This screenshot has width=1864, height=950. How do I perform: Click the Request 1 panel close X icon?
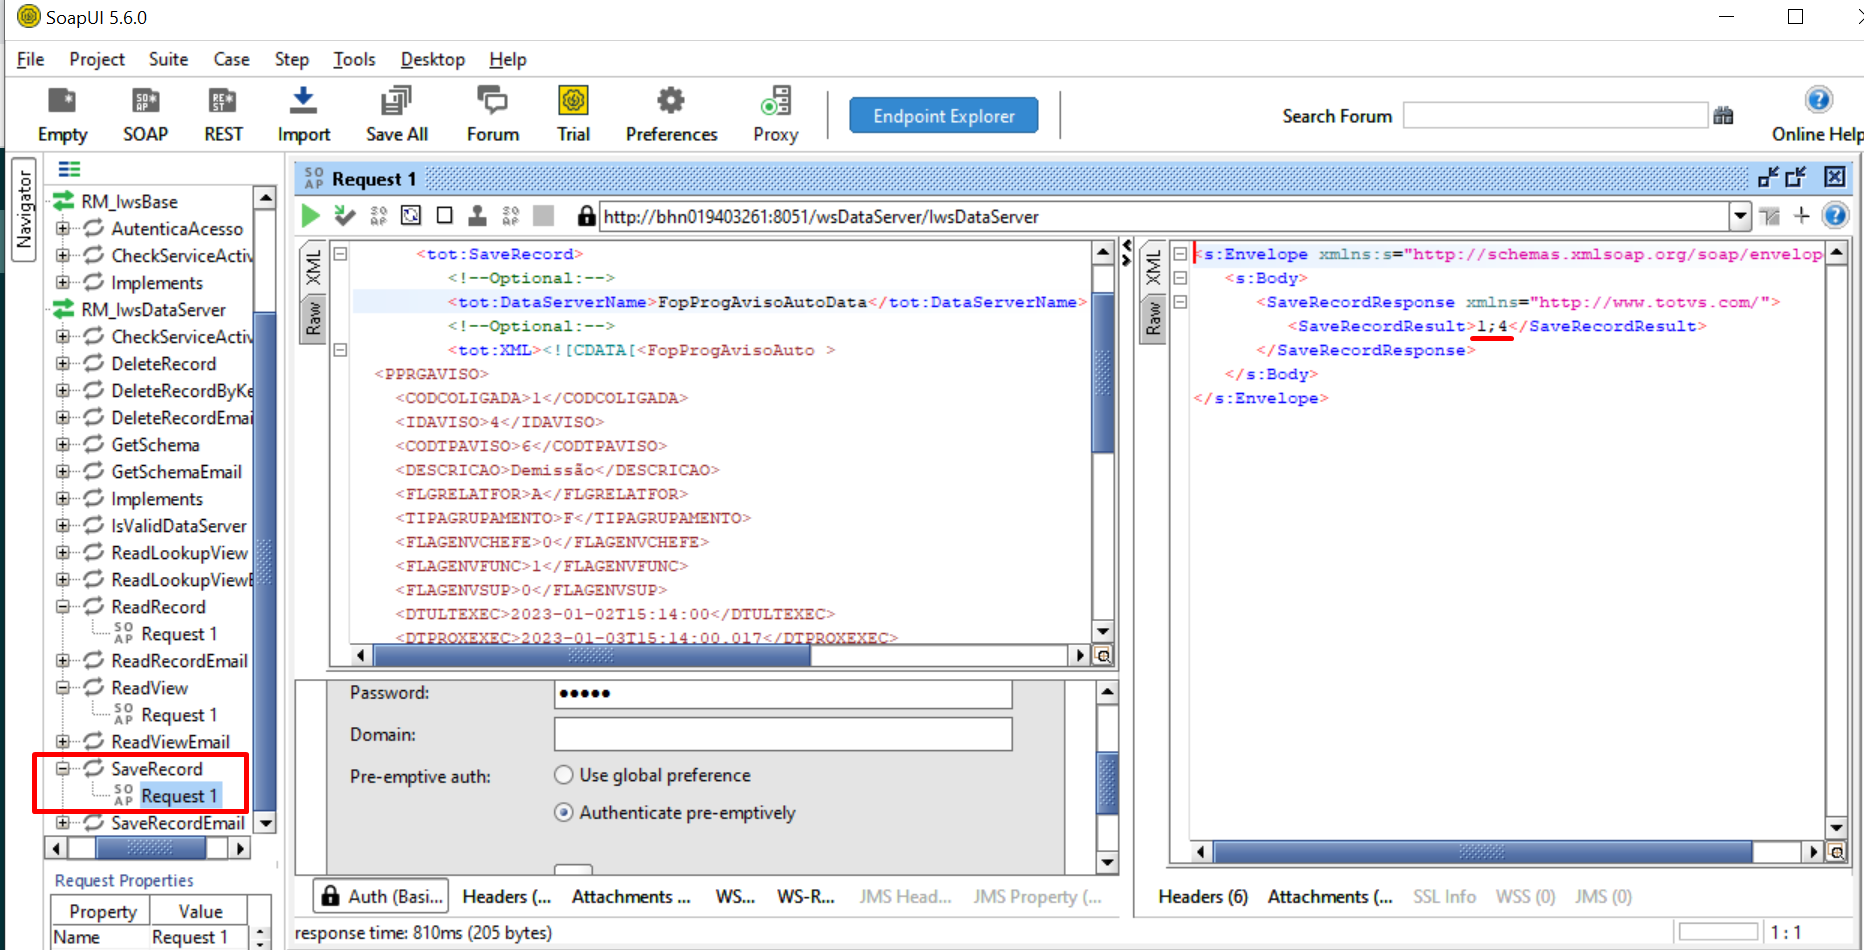(x=1835, y=177)
